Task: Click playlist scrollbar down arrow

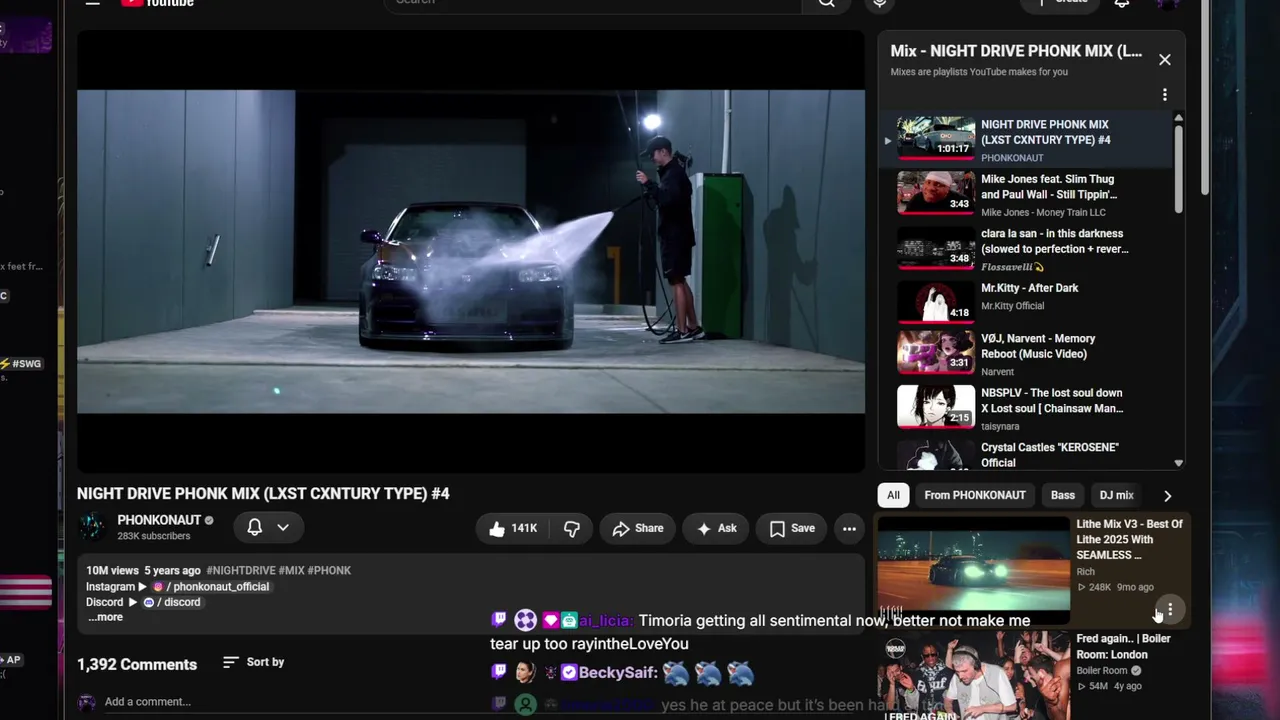Action: pos(1178,463)
